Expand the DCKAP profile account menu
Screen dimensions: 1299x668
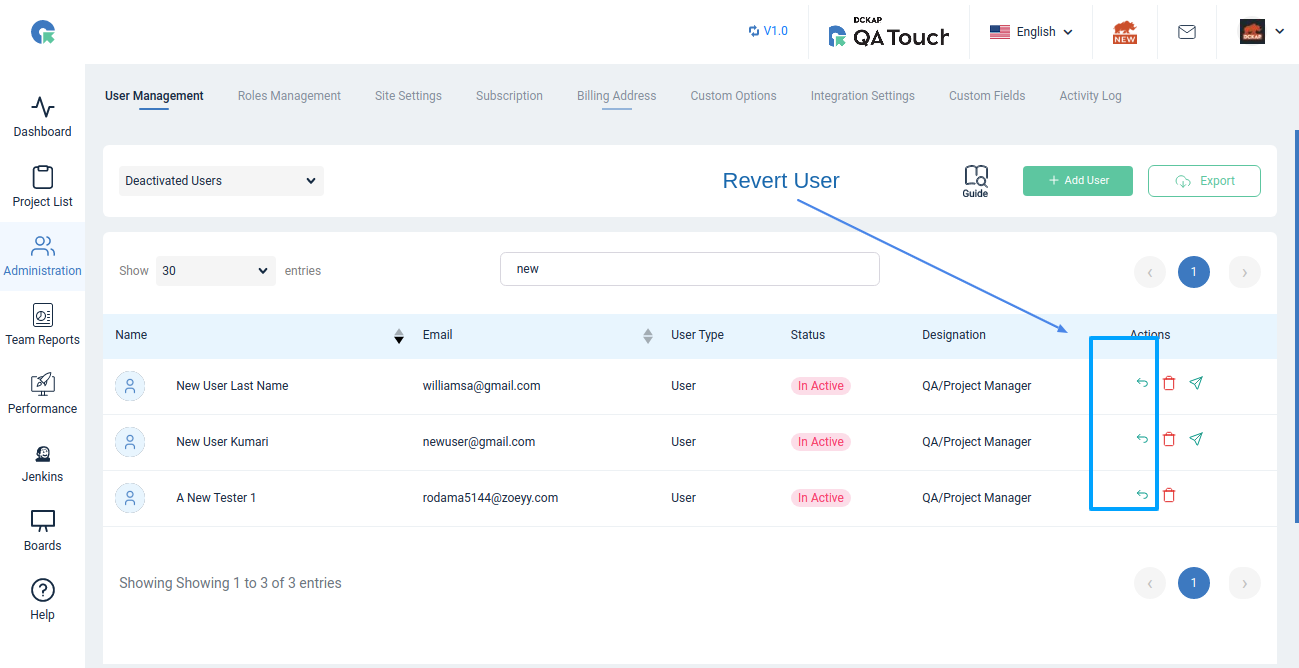[1262, 32]
